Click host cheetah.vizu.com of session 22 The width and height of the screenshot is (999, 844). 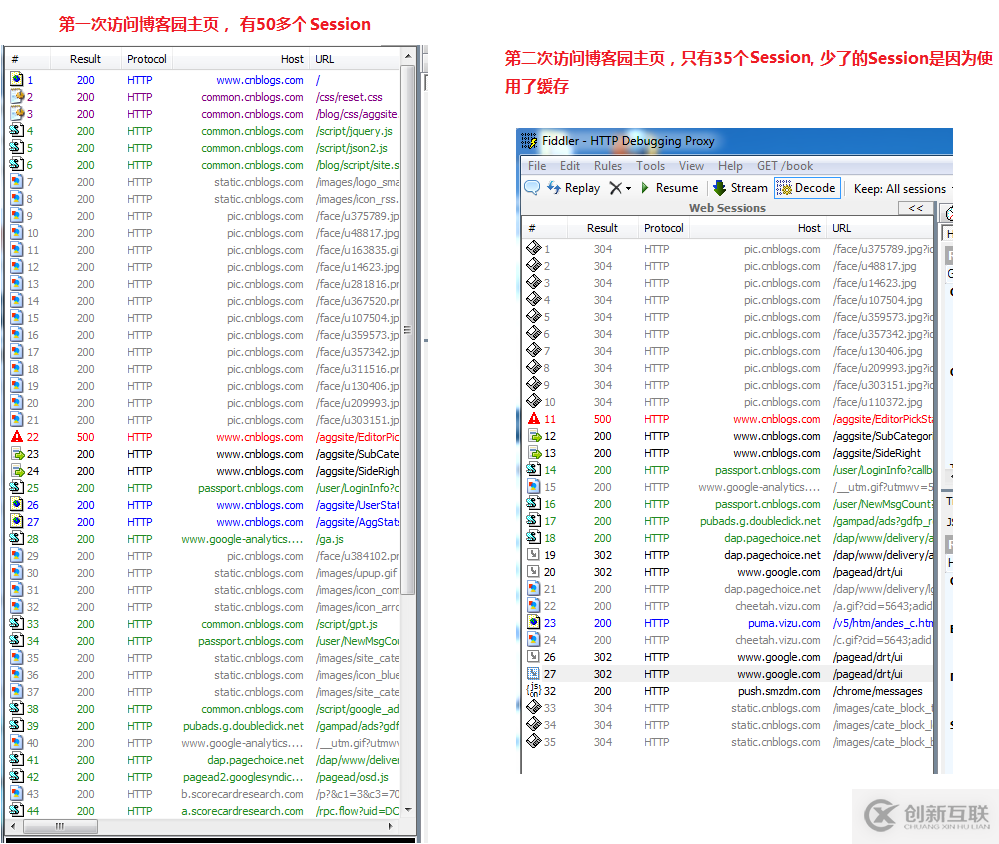tap(777, 606)
